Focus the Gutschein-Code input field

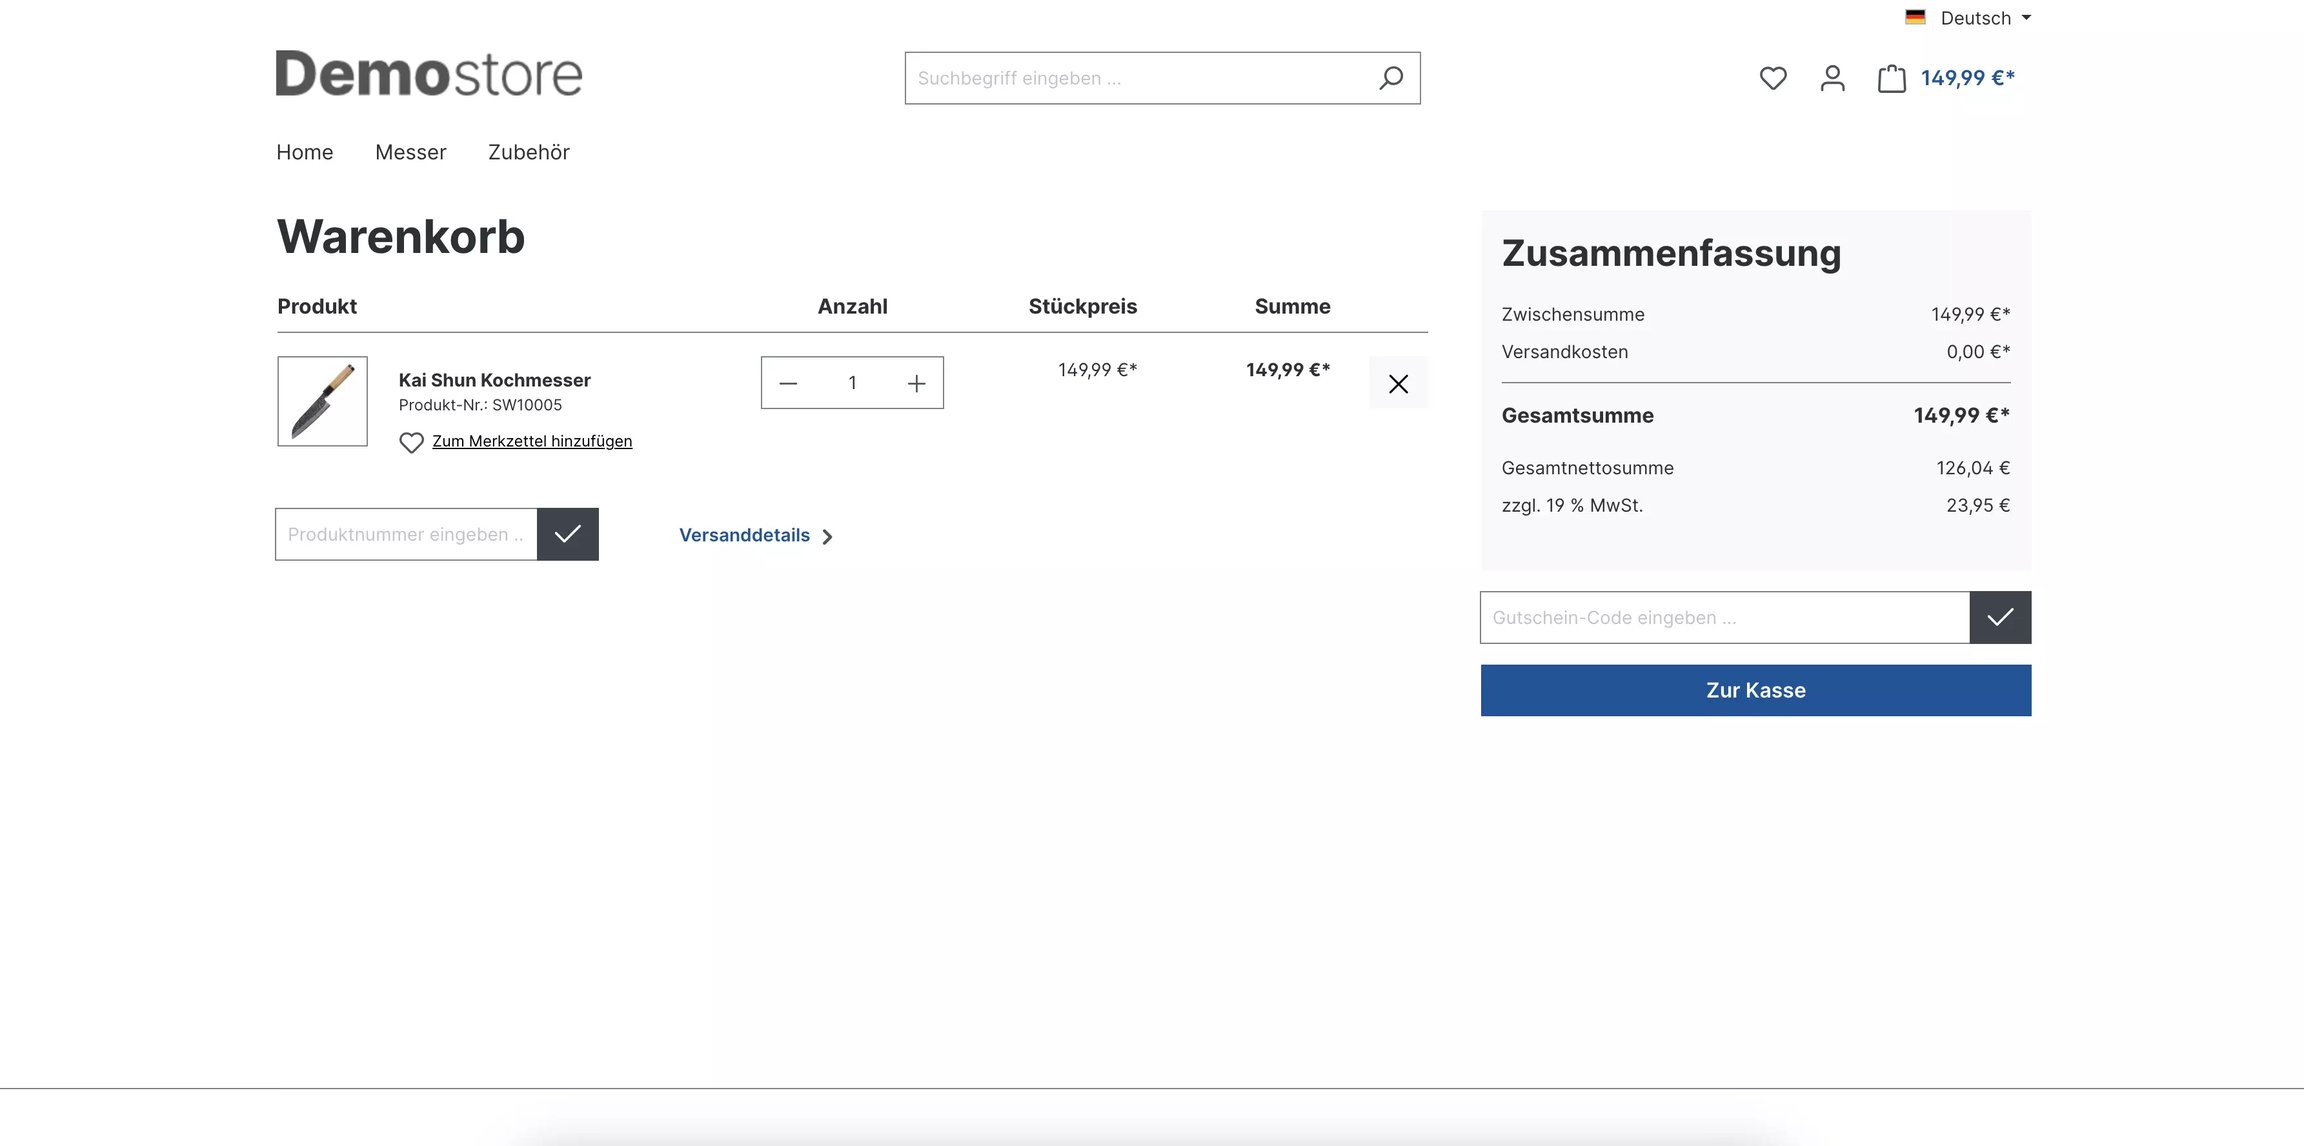[x=1725, y=617]
